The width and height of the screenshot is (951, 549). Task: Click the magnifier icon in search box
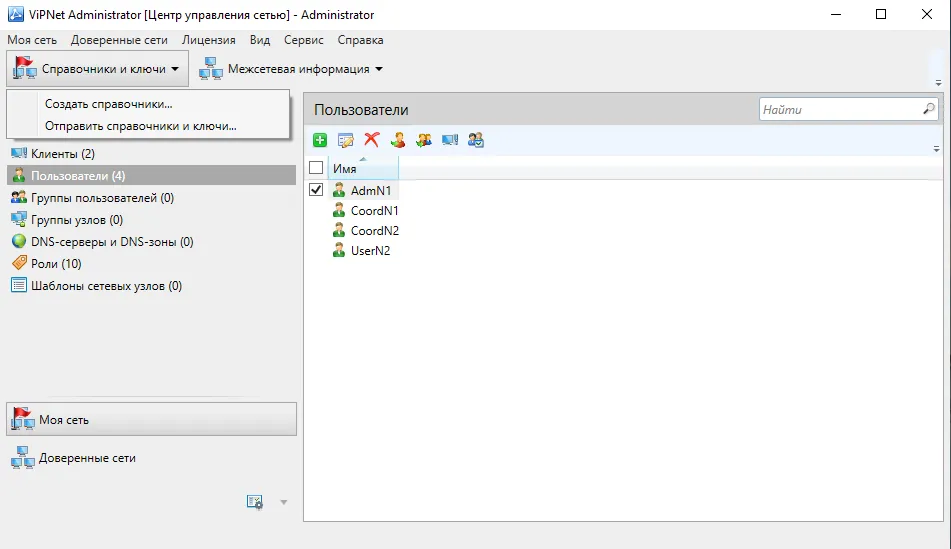[x=929, y=109]
